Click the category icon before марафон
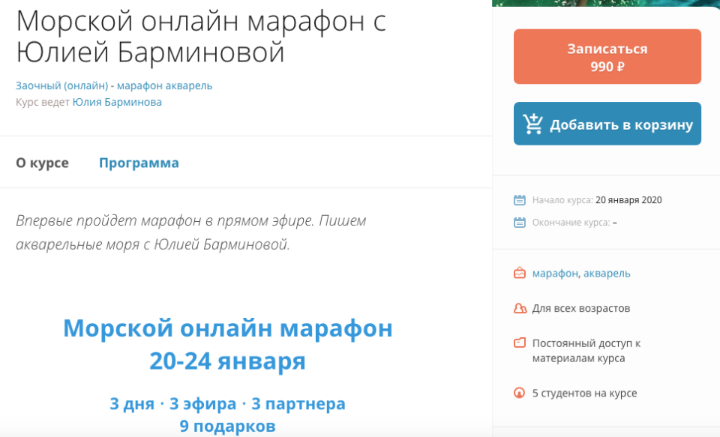 (519, 273)
